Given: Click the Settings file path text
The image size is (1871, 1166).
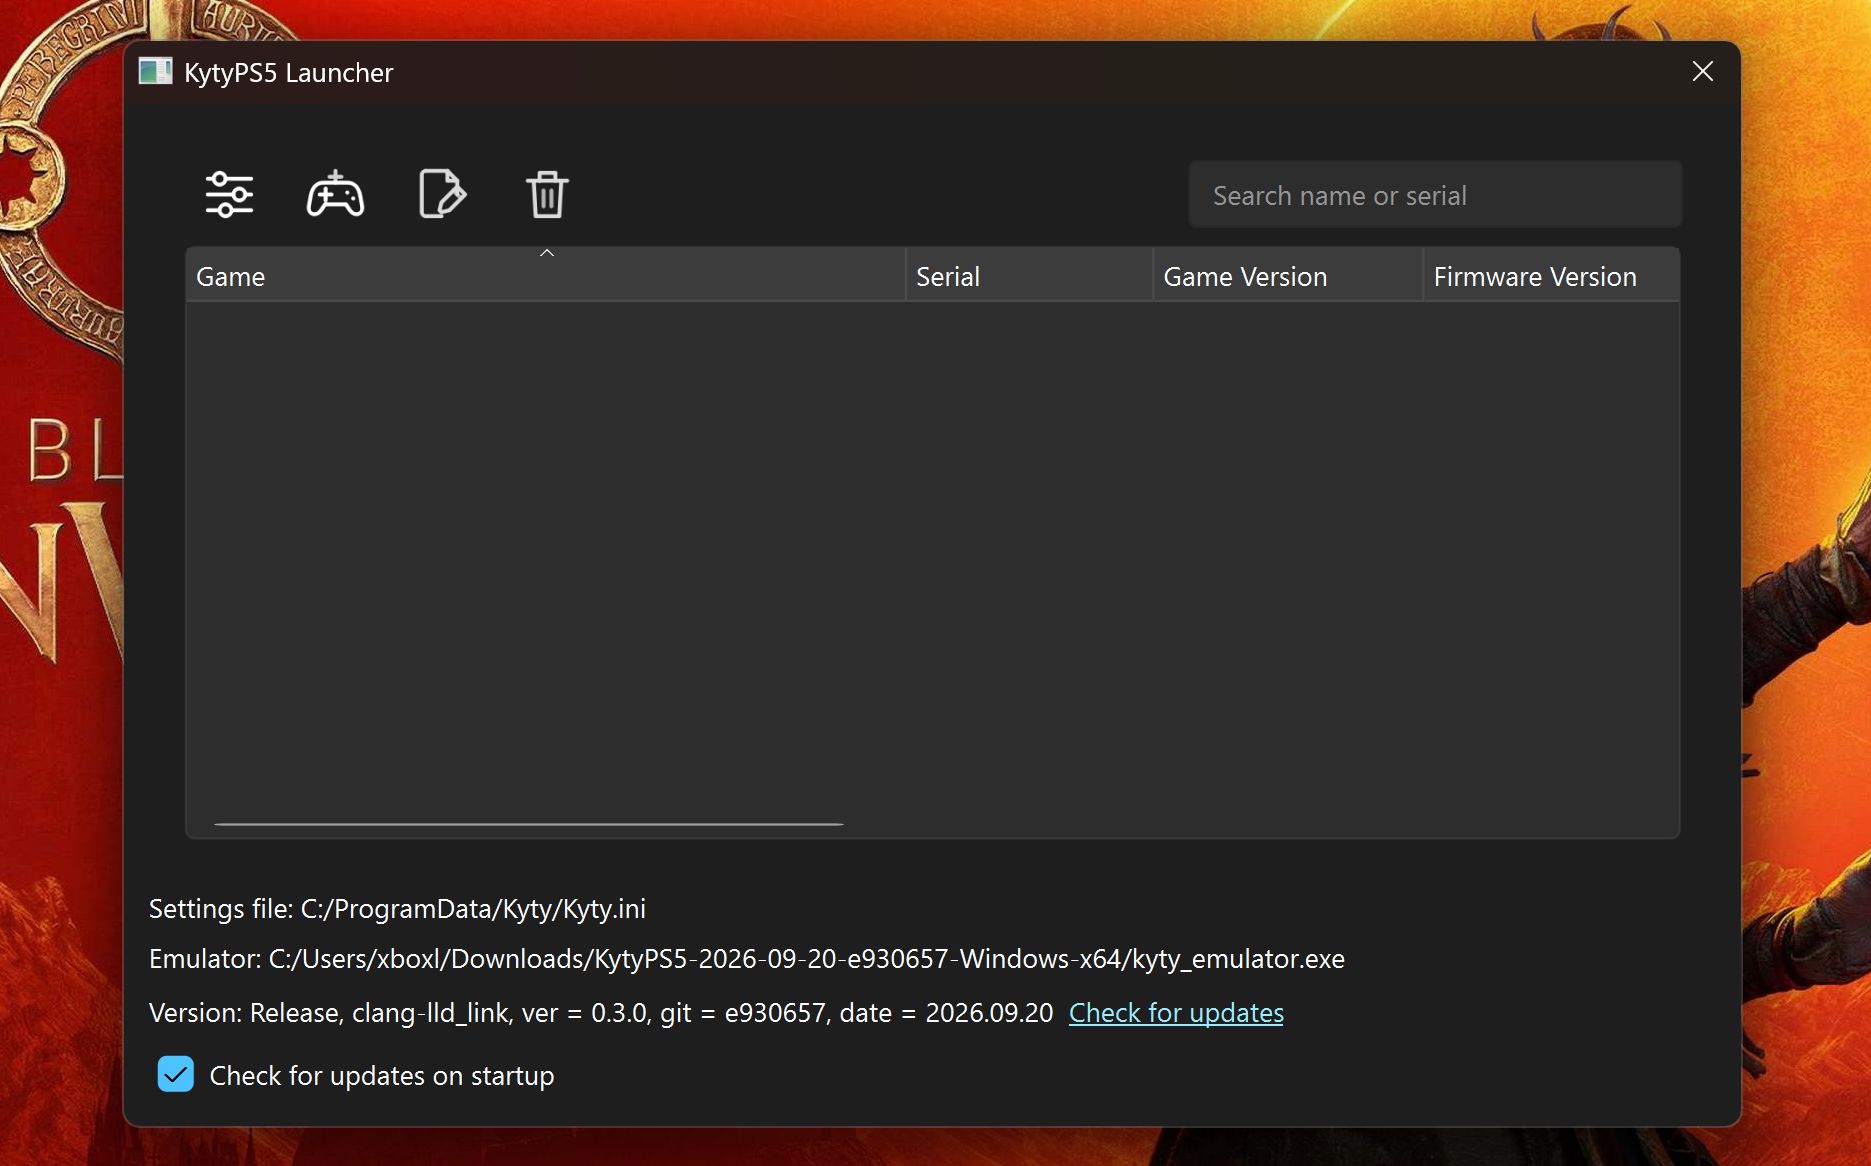Looking at the screenshot, I should (x=397, y=909).
